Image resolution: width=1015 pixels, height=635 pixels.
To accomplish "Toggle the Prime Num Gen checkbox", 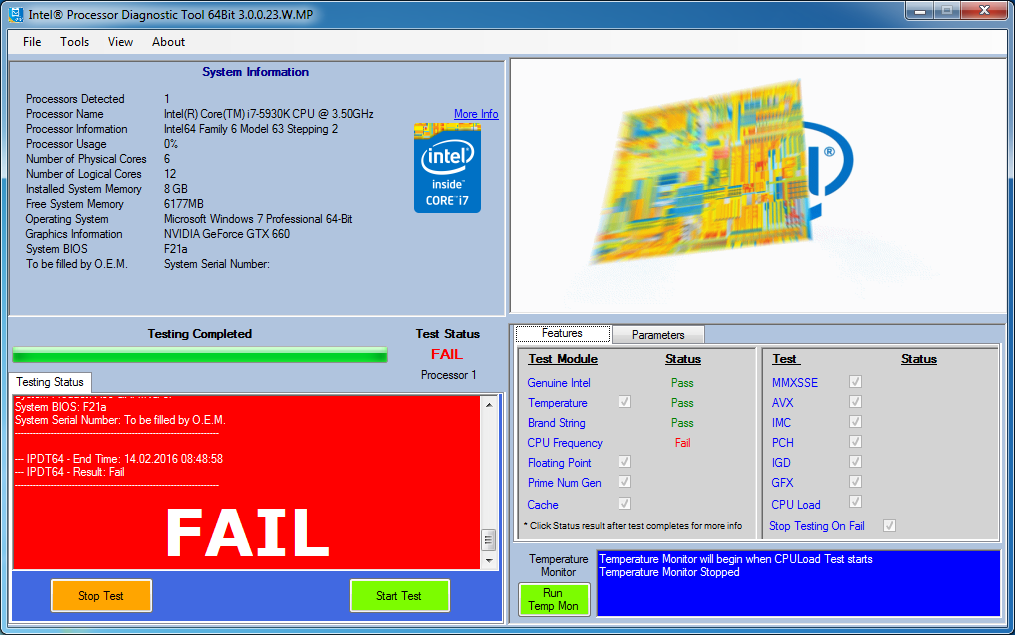I will [625, 482].
